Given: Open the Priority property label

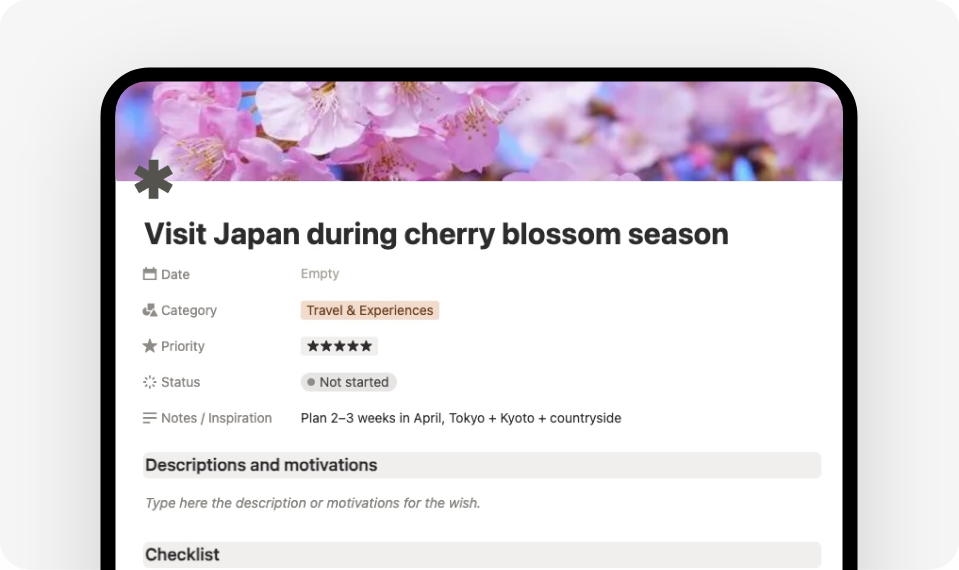Looking at the screenshot, I should click(183, 346).
